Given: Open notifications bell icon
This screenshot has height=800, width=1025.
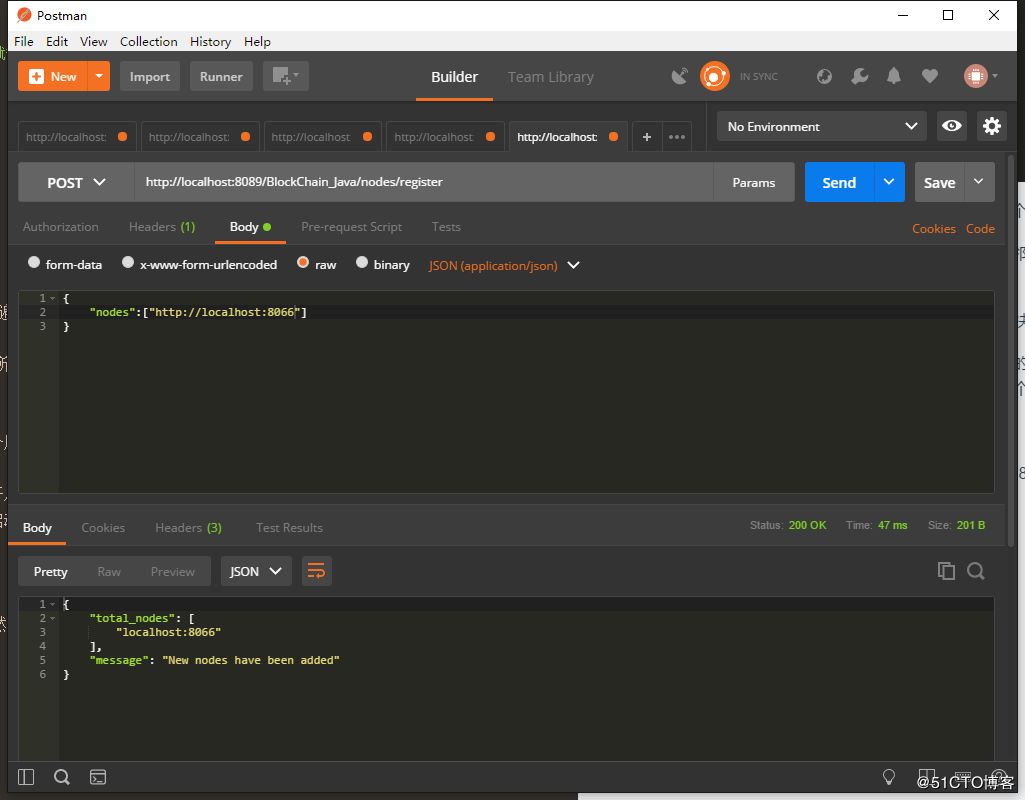Looking at the screenshot, I should point(894,76).
